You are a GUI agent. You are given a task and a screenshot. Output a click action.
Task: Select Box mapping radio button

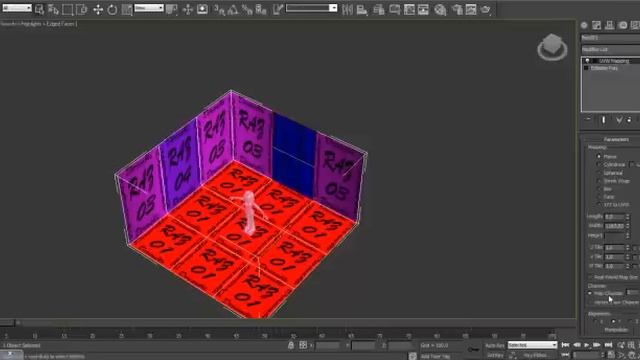click(599, 189)
